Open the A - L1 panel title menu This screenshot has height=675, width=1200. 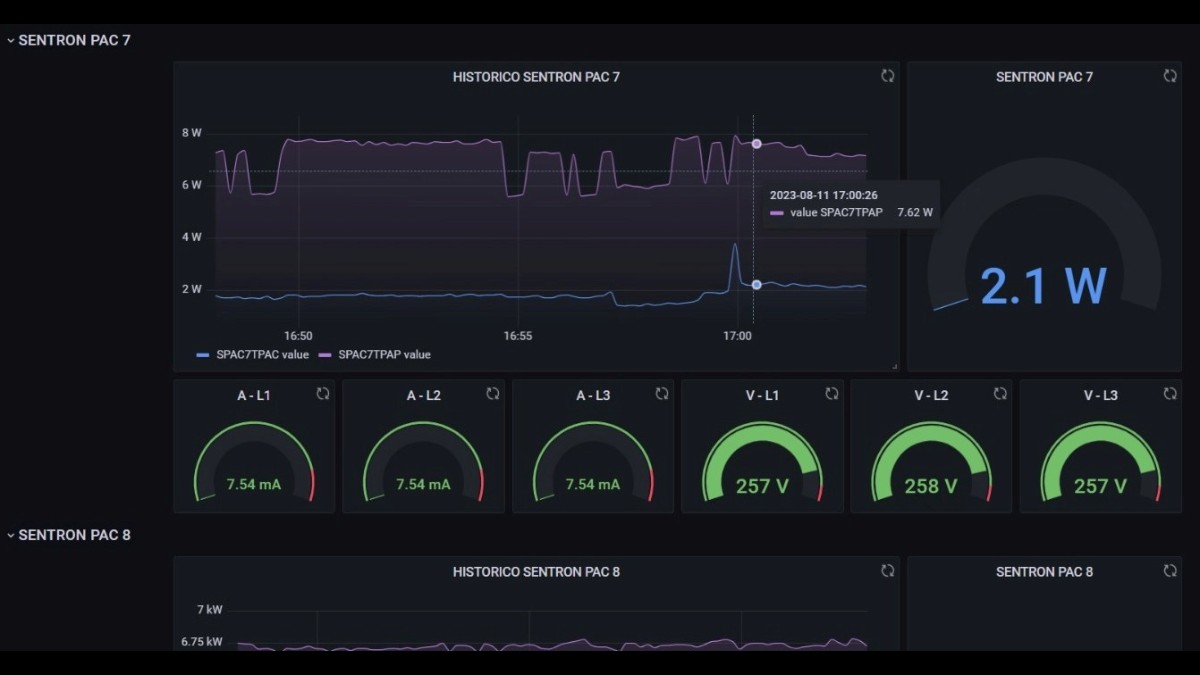pyautogui.click(x=253, y=395)
